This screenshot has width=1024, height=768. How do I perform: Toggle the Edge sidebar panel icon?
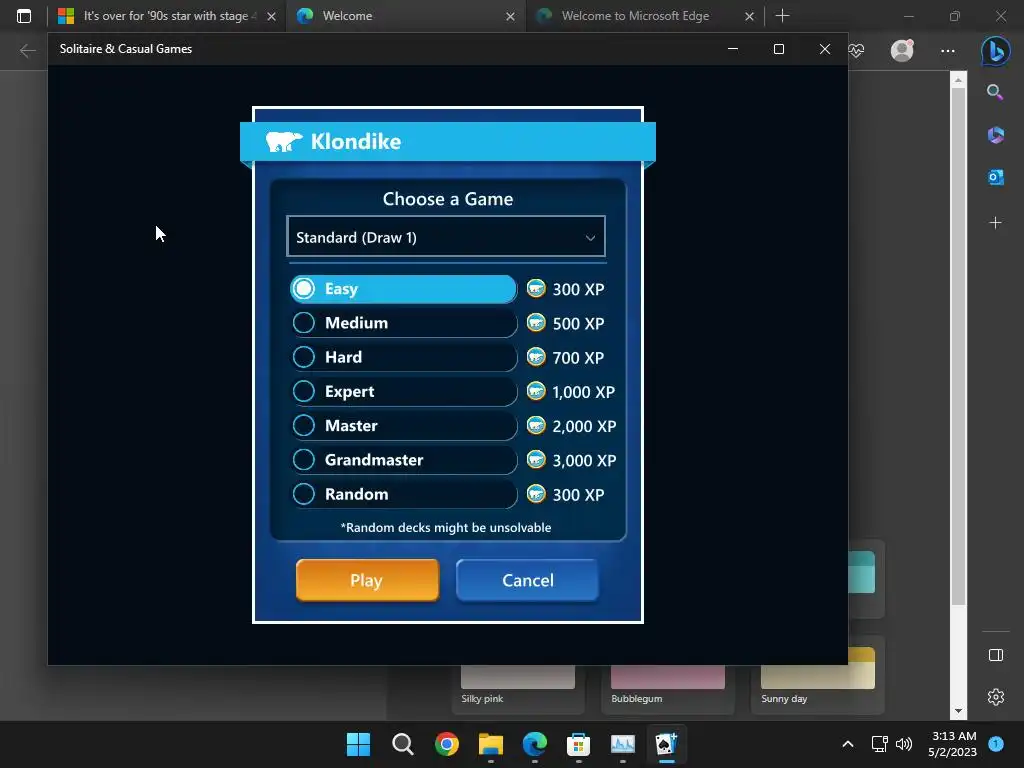tap(995, 655)
